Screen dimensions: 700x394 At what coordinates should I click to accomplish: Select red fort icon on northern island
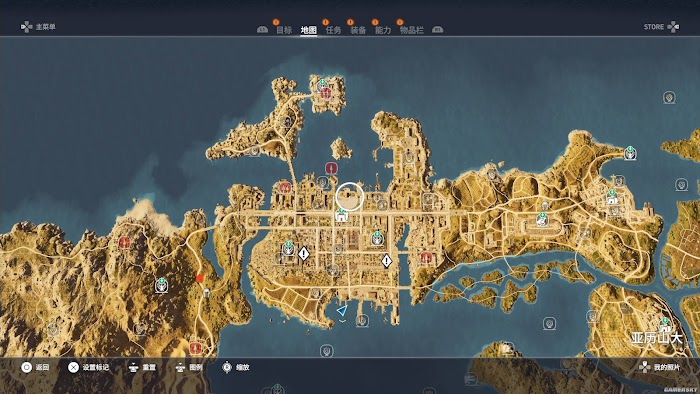point(326,93)
